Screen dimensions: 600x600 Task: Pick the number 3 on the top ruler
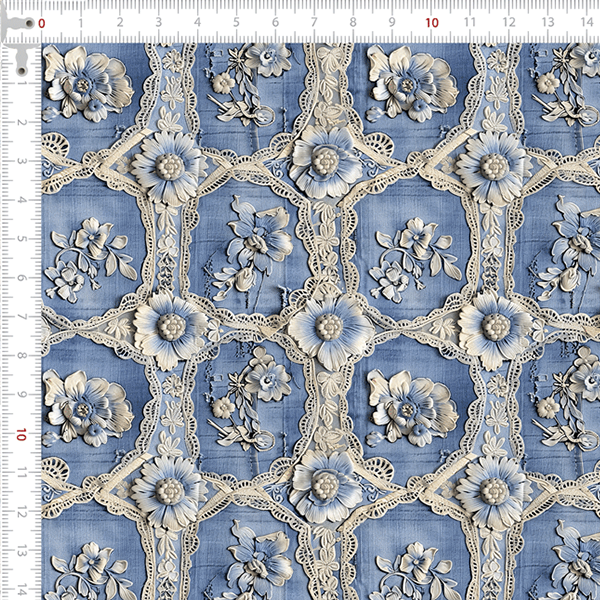(158, 22)
